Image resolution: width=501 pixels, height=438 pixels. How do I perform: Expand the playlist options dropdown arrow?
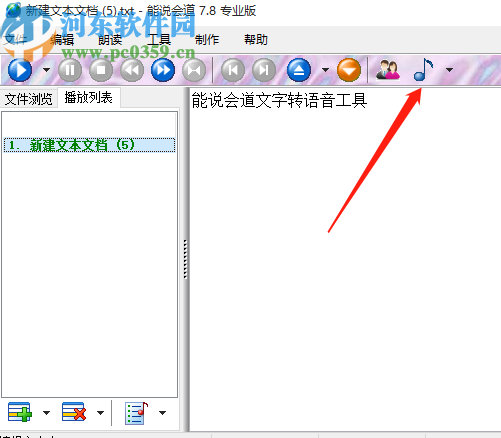[x=162, y=413]
